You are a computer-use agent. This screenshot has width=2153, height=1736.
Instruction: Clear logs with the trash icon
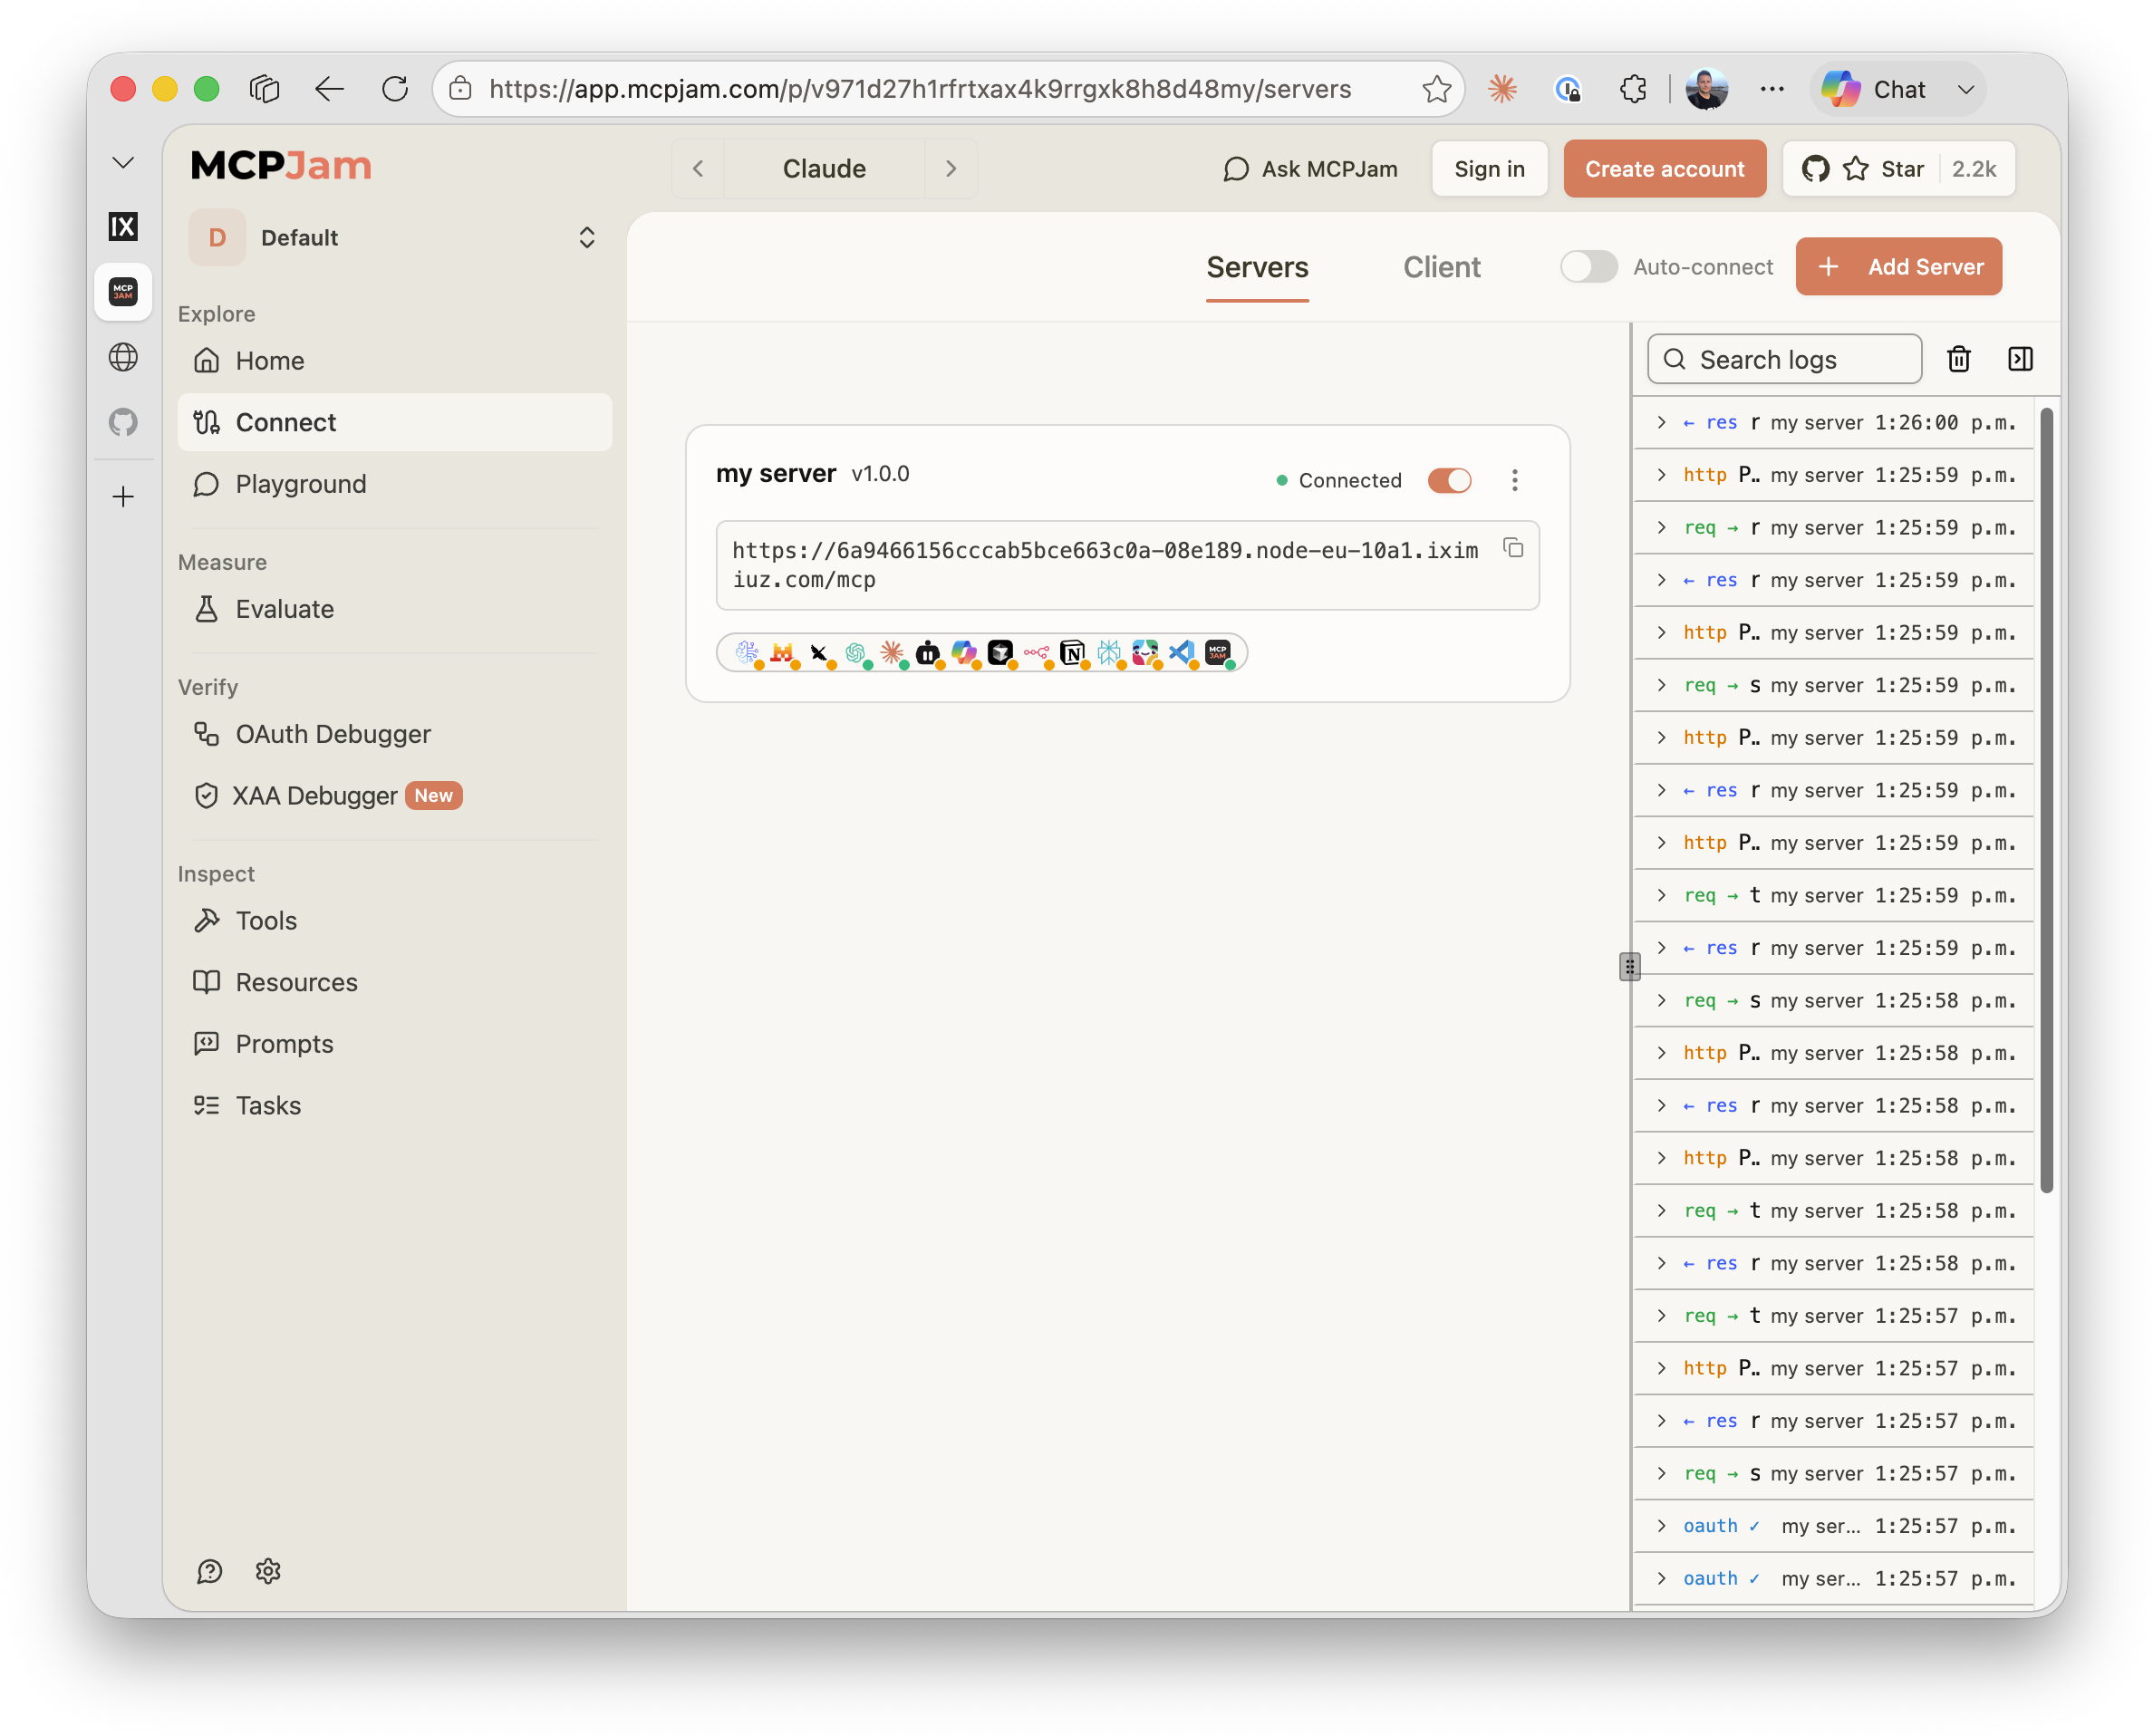(x=1958, y=359)
